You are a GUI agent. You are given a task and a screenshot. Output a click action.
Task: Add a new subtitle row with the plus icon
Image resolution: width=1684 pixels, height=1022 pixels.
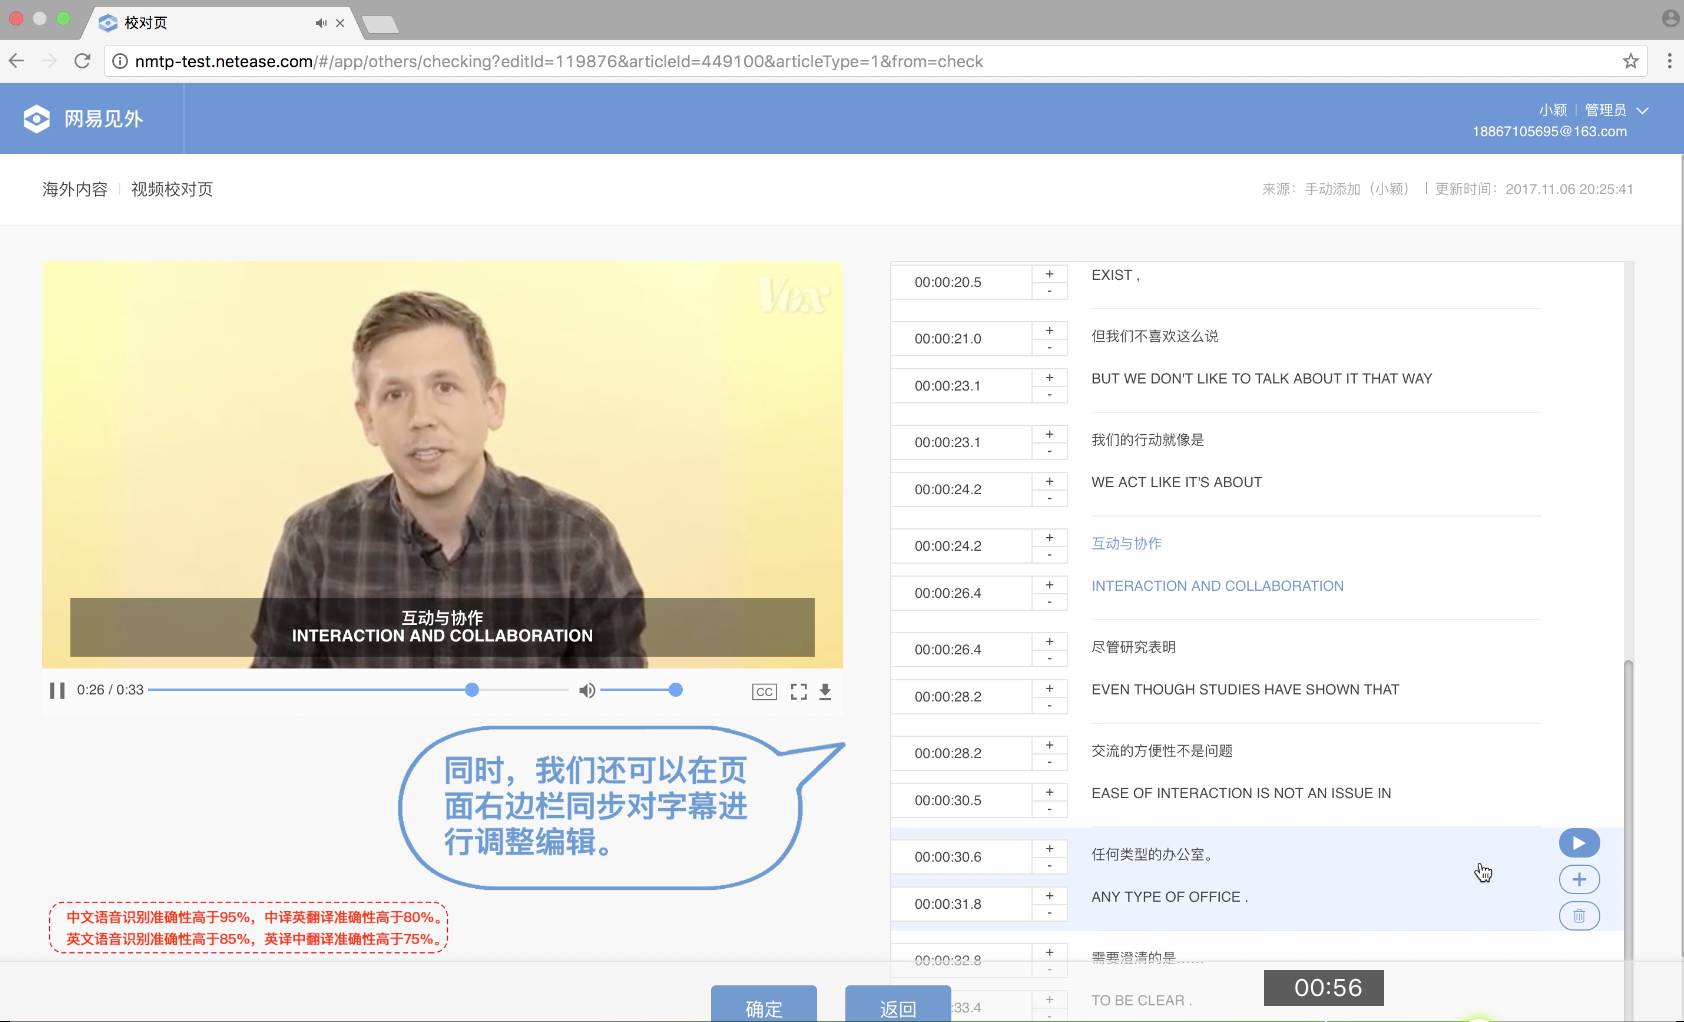pyautogui.click(x=1578, y=878)
